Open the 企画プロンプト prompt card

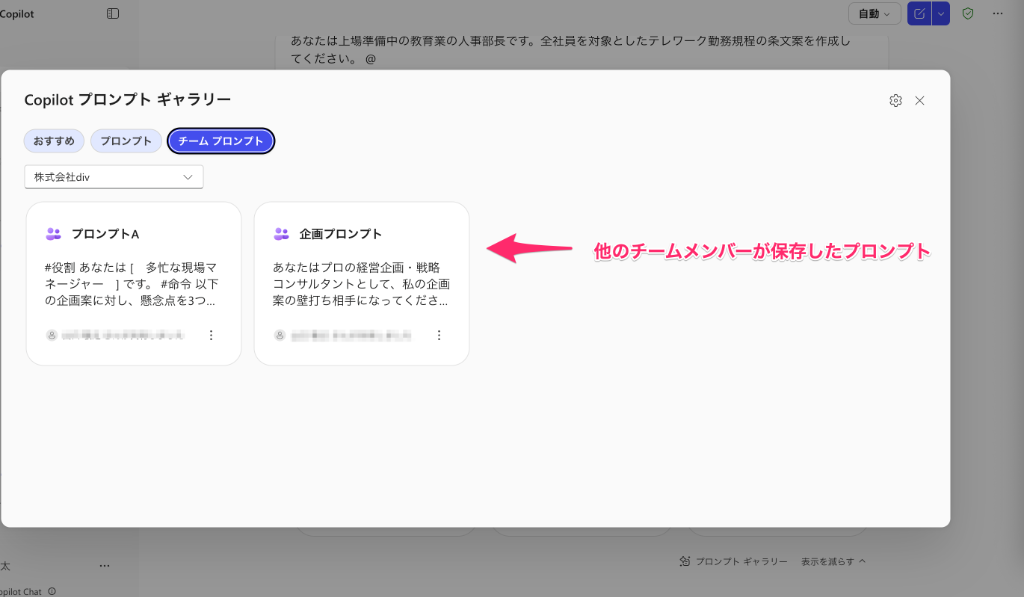361,270
